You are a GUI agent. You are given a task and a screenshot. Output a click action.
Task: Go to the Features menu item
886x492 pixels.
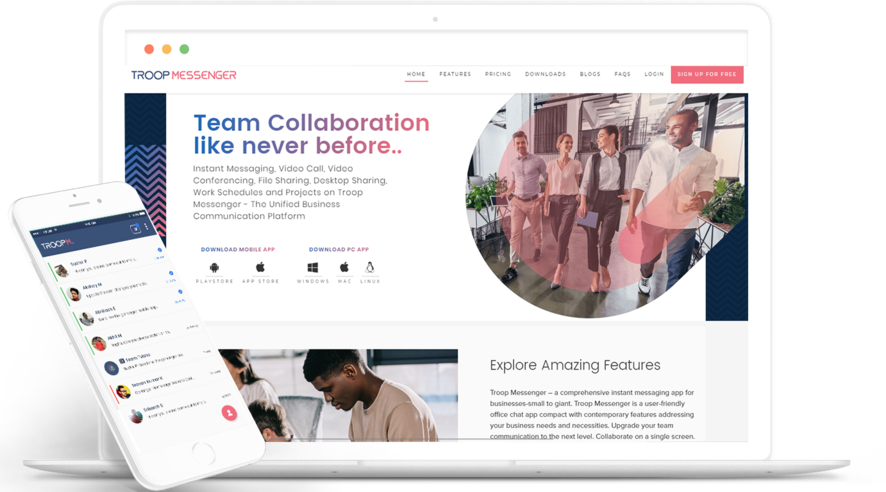pos(455,75)
